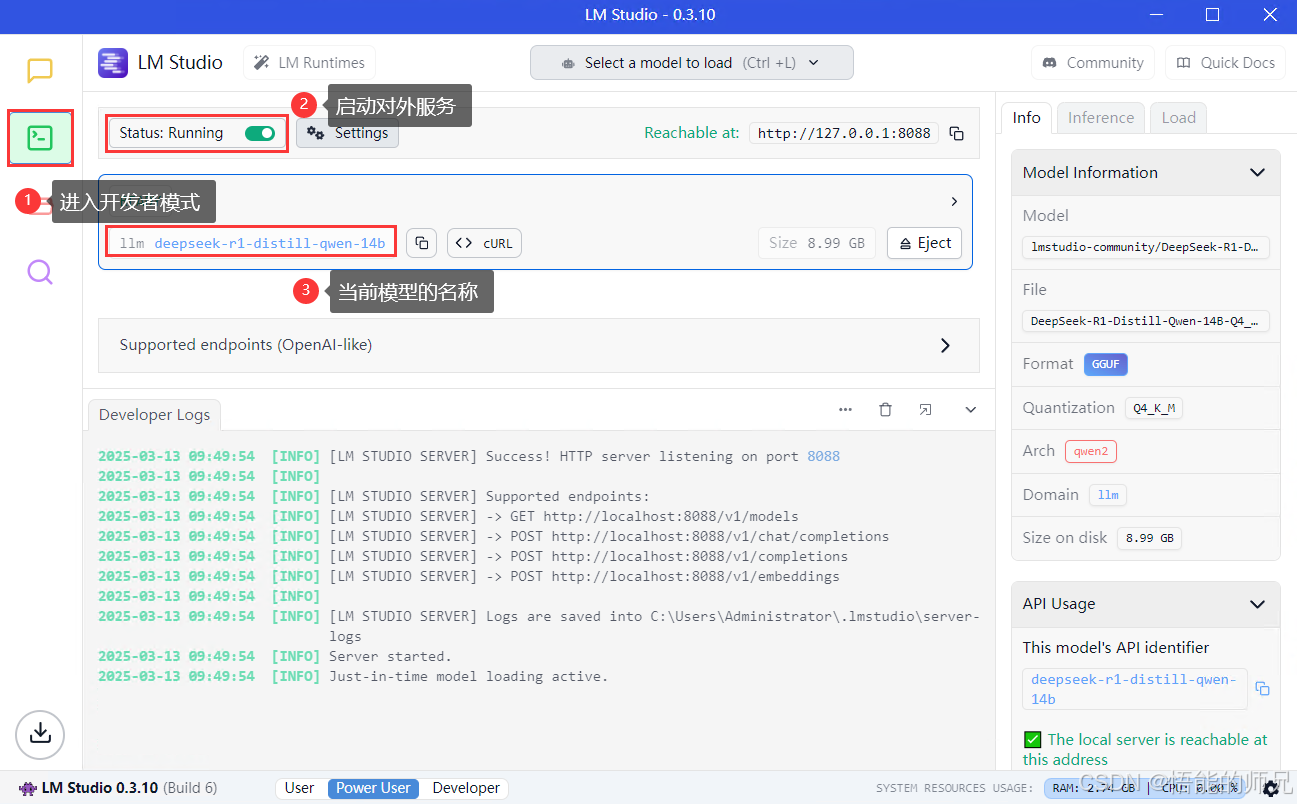This screenshot has width=1297, height=804.
Task: Open the Community Discord link
Action: 1093,63
